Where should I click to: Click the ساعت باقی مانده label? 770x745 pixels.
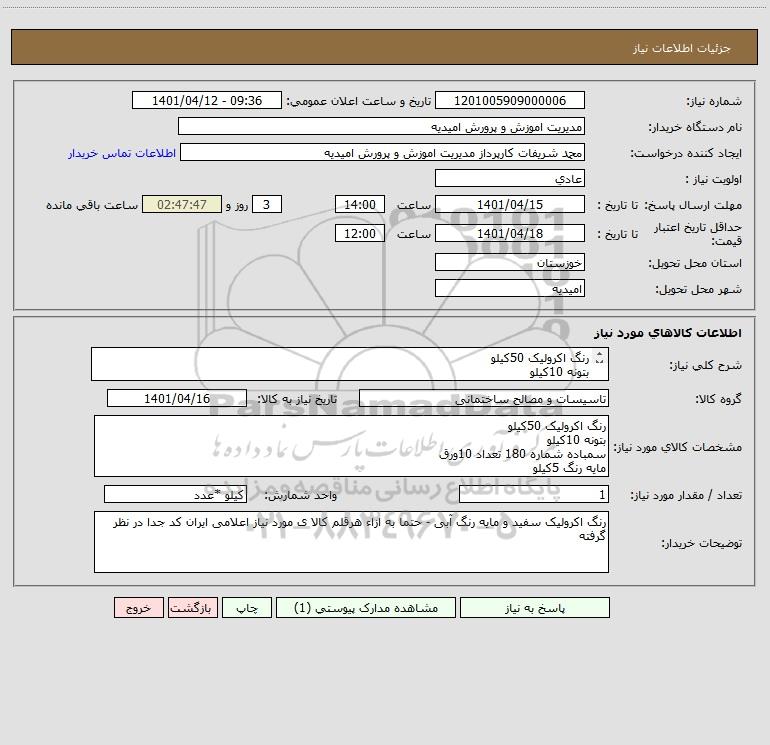point(92,205)
